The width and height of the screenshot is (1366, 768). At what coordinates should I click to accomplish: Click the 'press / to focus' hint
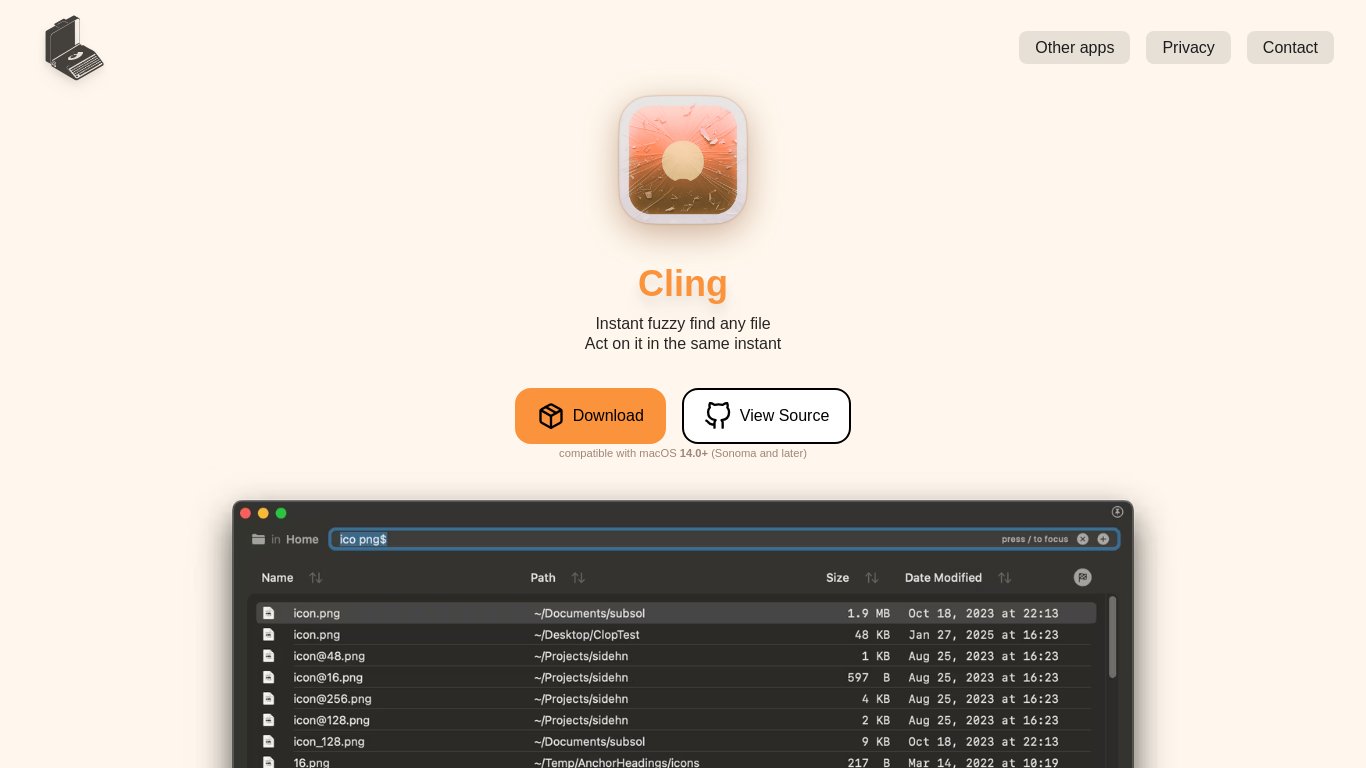[1035, 539]
